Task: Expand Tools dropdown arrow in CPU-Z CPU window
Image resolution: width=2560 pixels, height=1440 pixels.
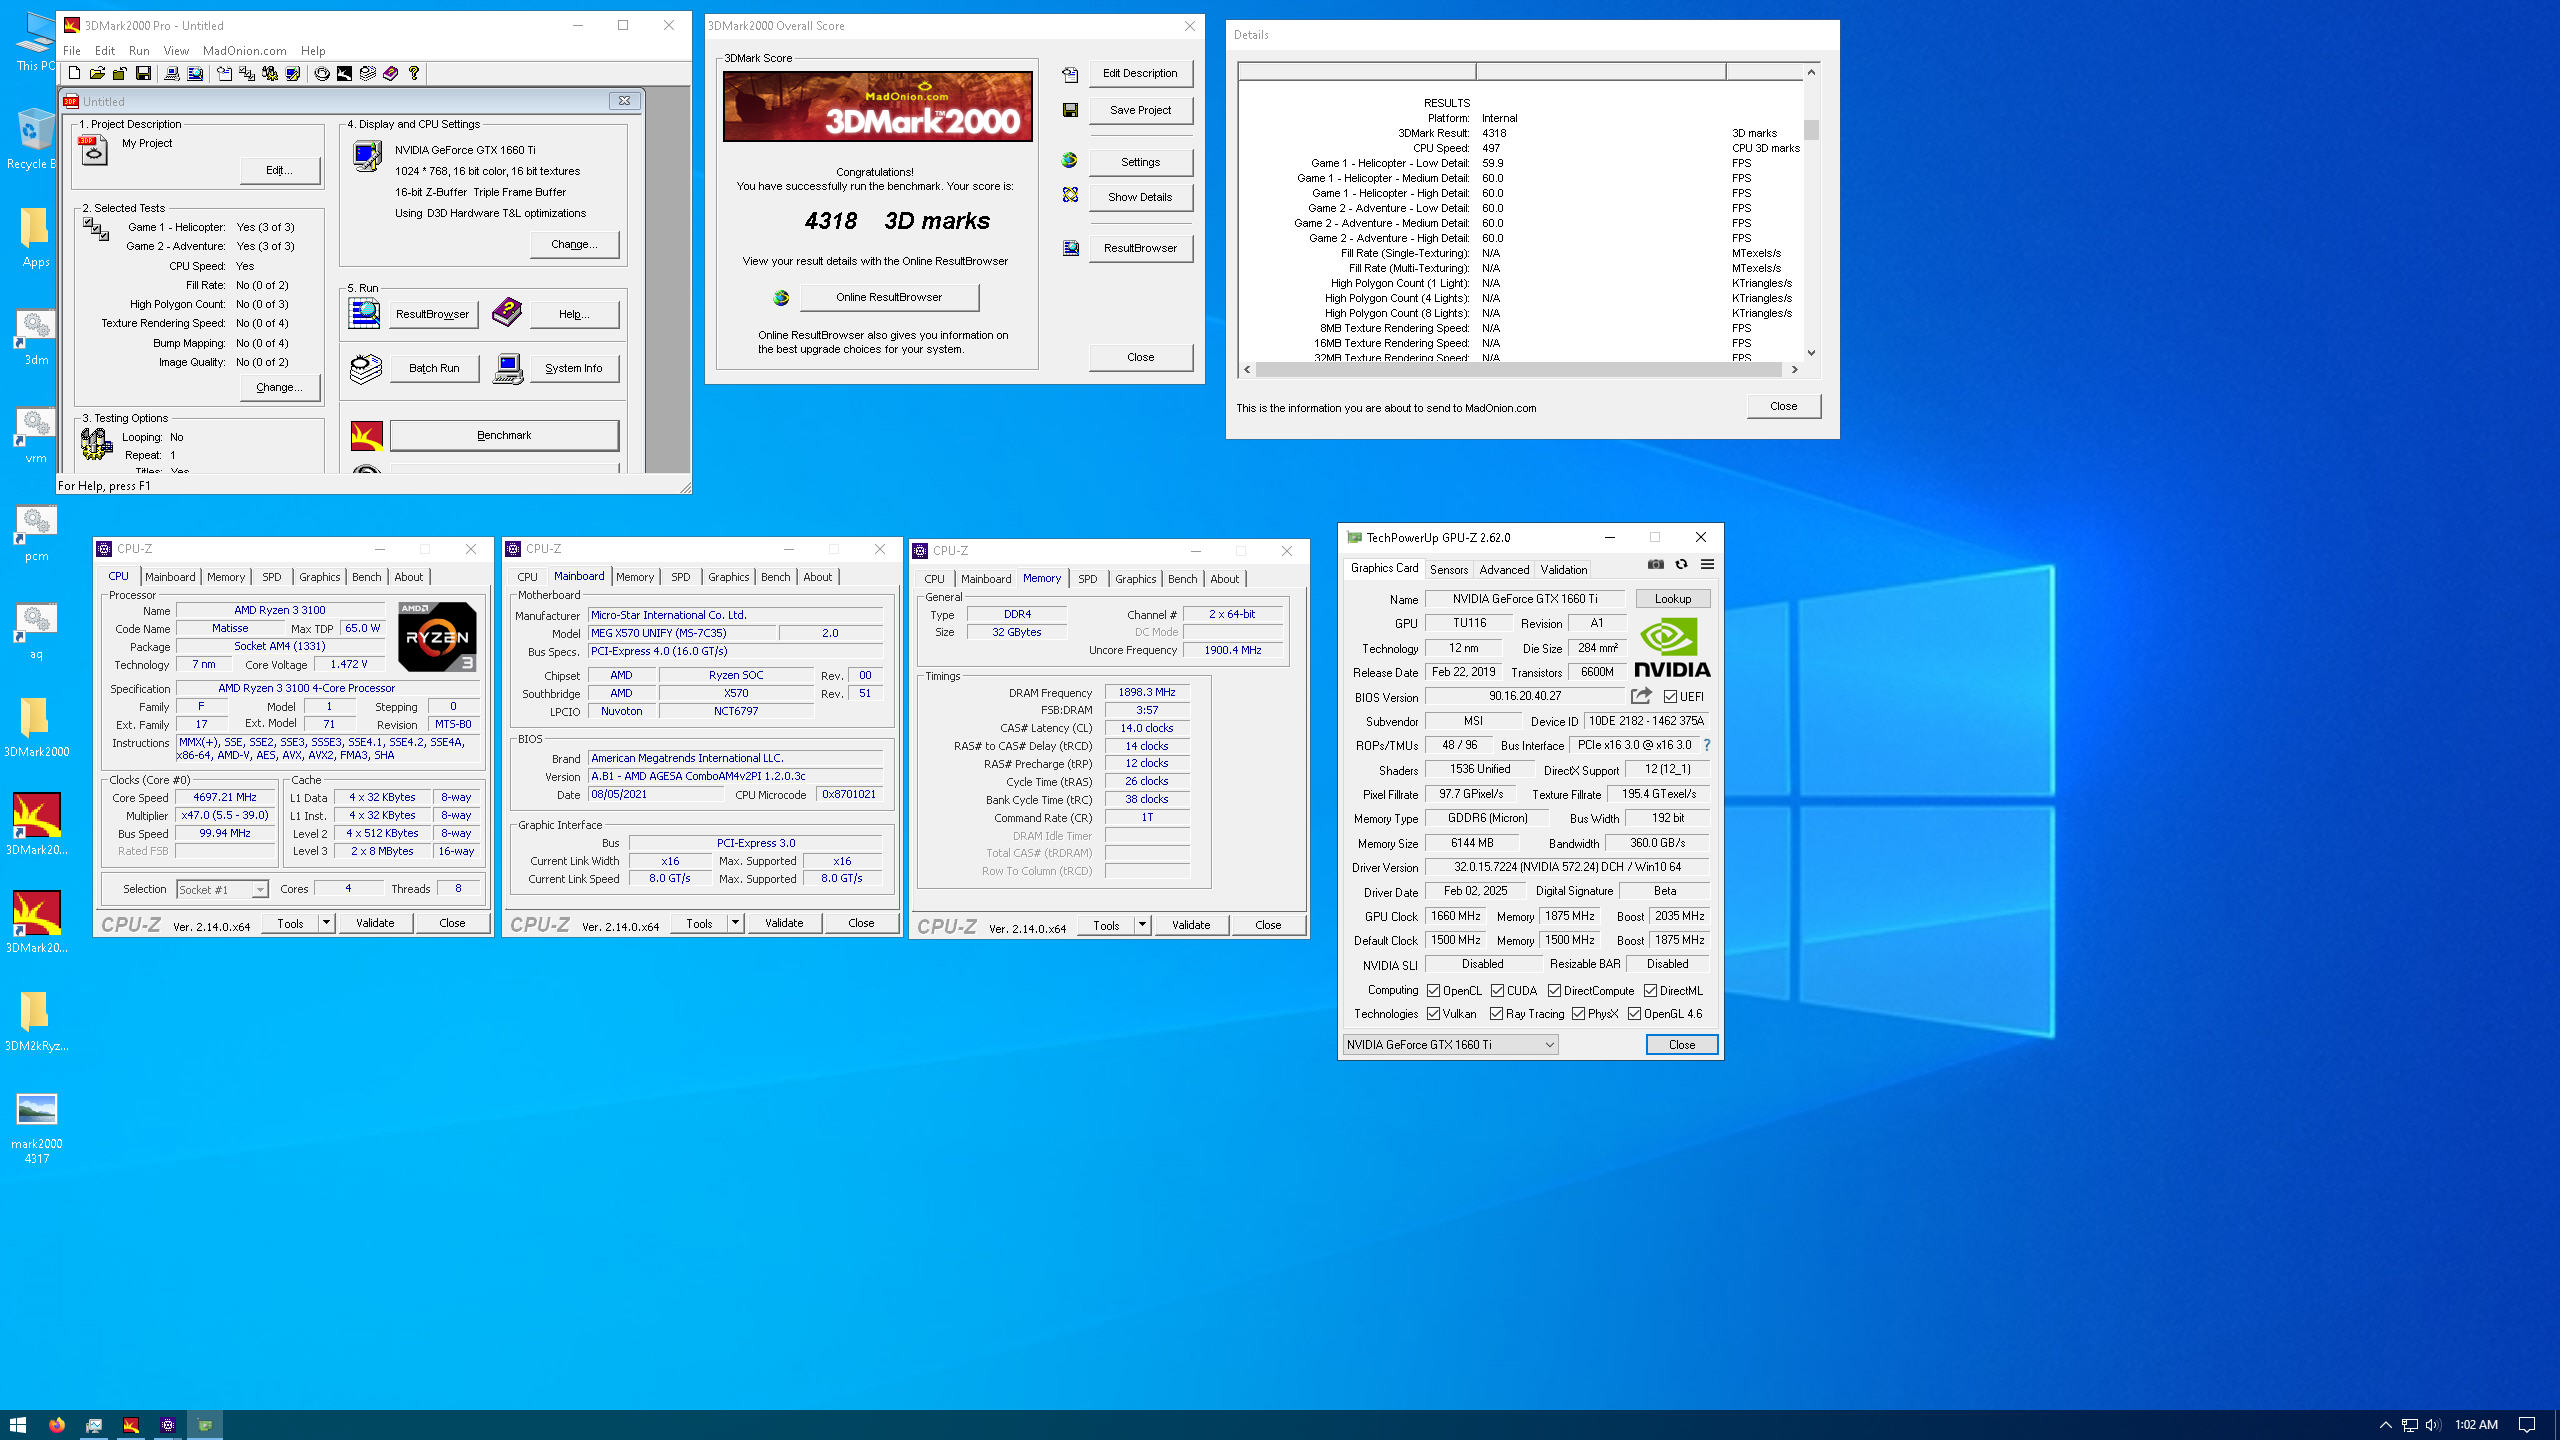Action: 326,923
